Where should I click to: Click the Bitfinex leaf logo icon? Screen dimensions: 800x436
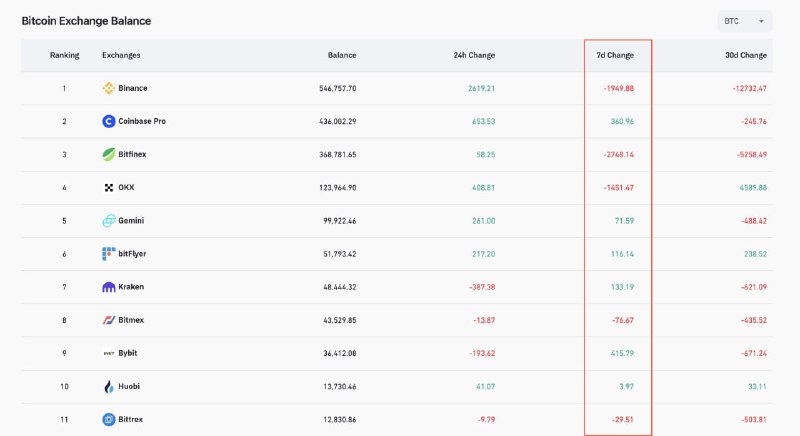tap(108, 155)
